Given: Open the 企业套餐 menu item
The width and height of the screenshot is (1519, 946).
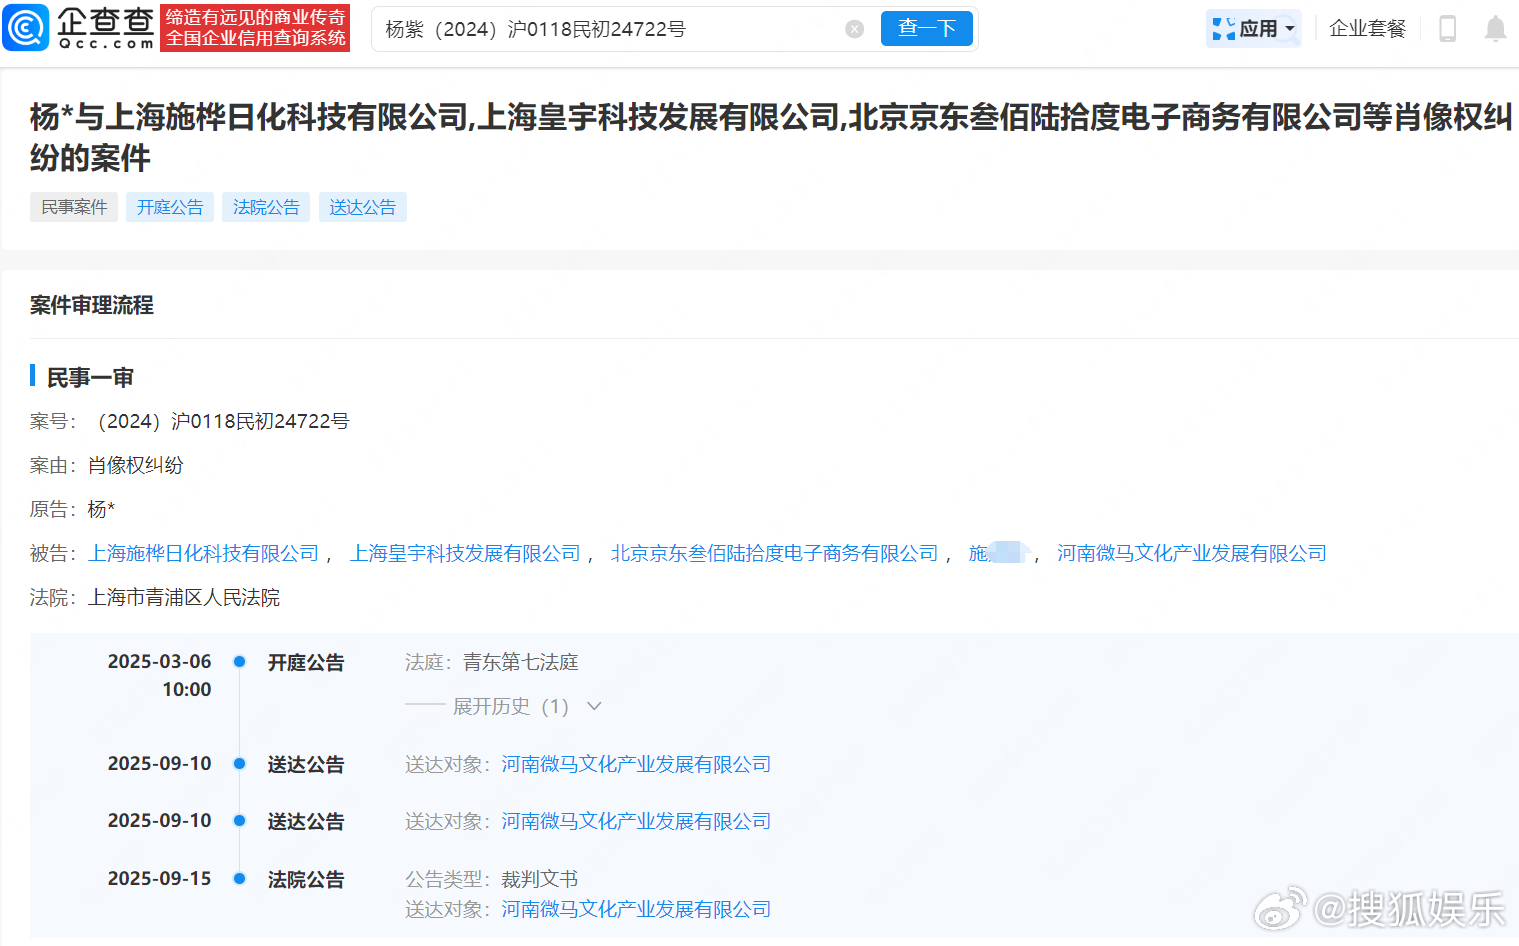Looking at the screenshot, I should (x=1367, y=29).
